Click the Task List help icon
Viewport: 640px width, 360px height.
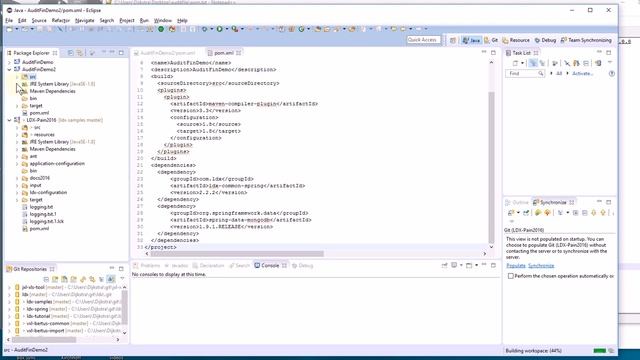click(x=611, y=73)
